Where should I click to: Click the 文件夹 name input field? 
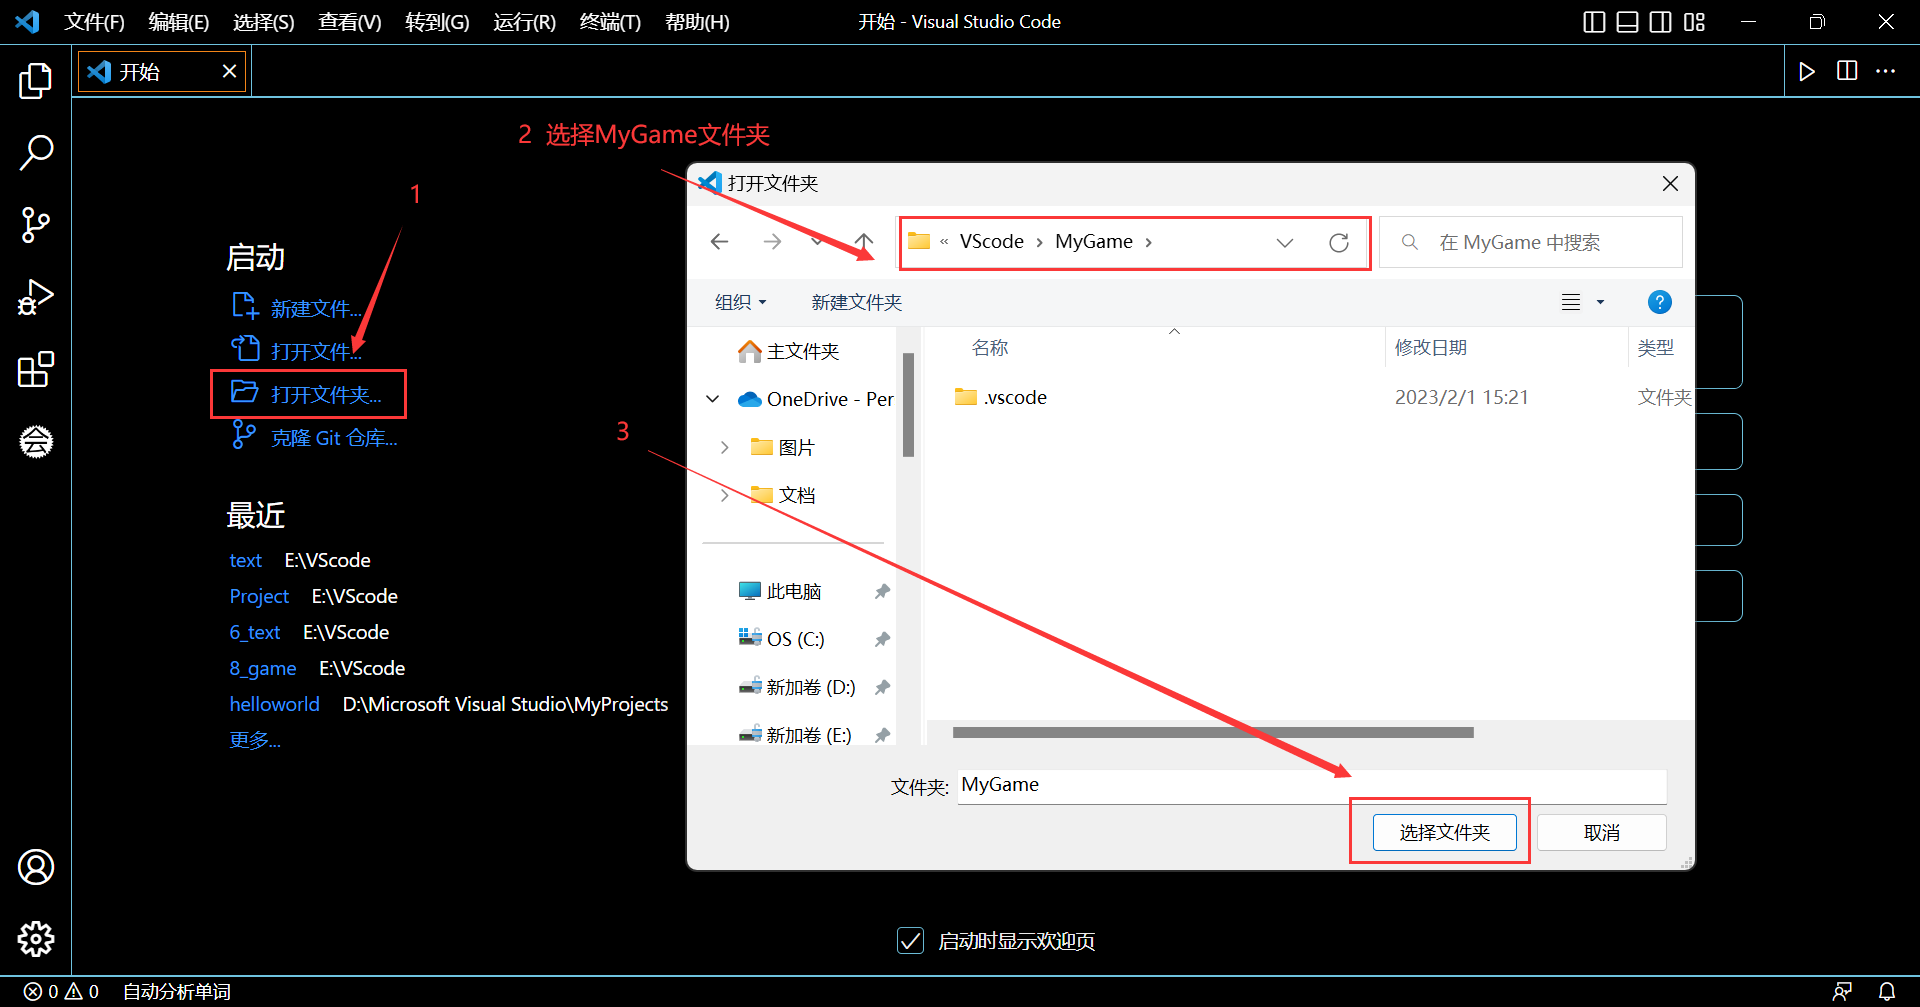pyautogui.click(x=1312, y=785)
